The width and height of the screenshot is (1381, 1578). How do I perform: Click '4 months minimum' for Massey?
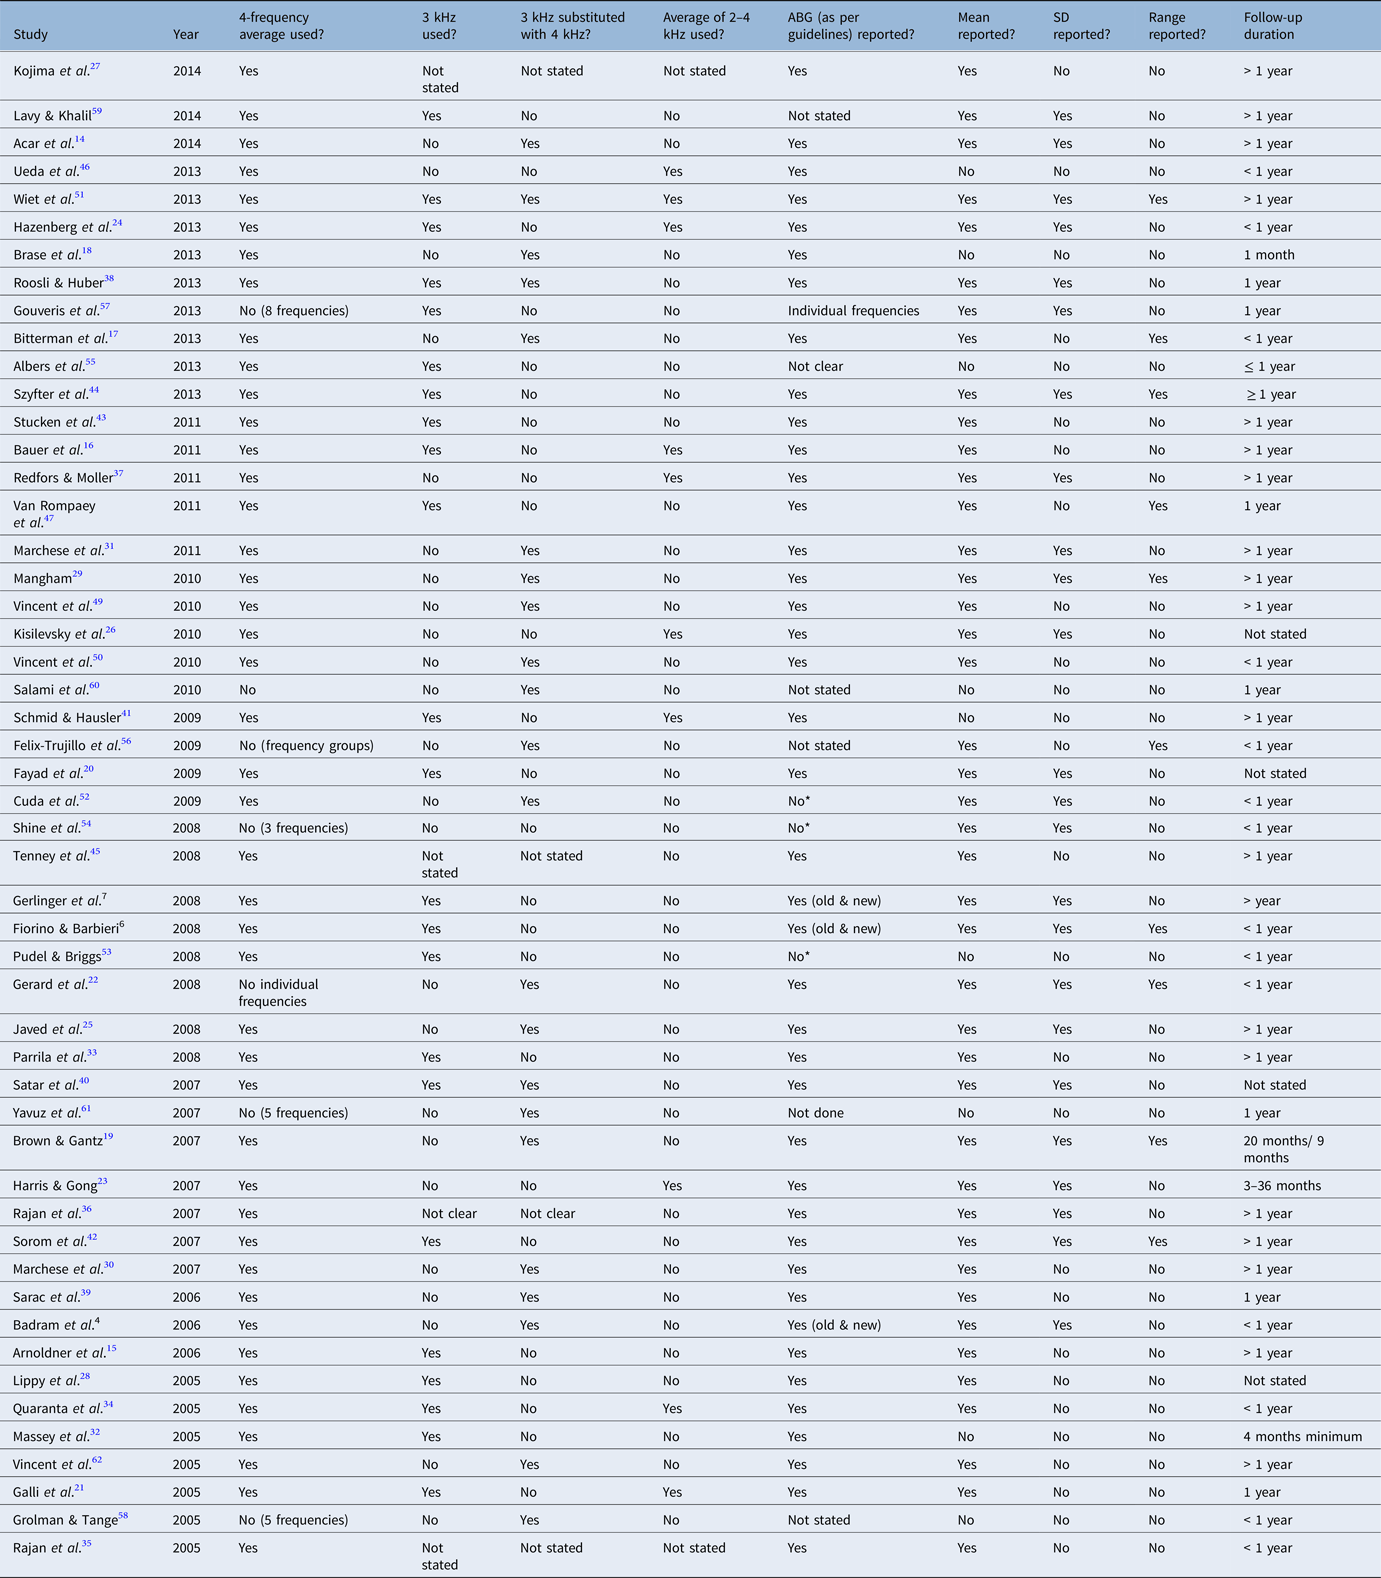(x=1303, y=1437)
